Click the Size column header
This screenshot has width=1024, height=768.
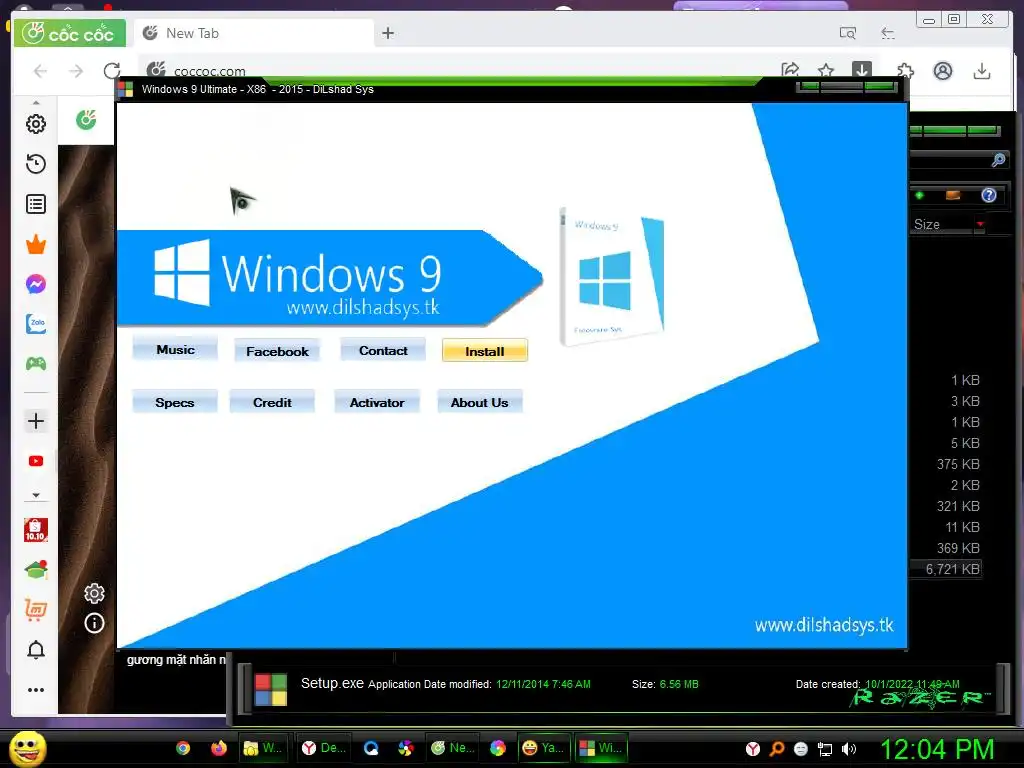927,224
